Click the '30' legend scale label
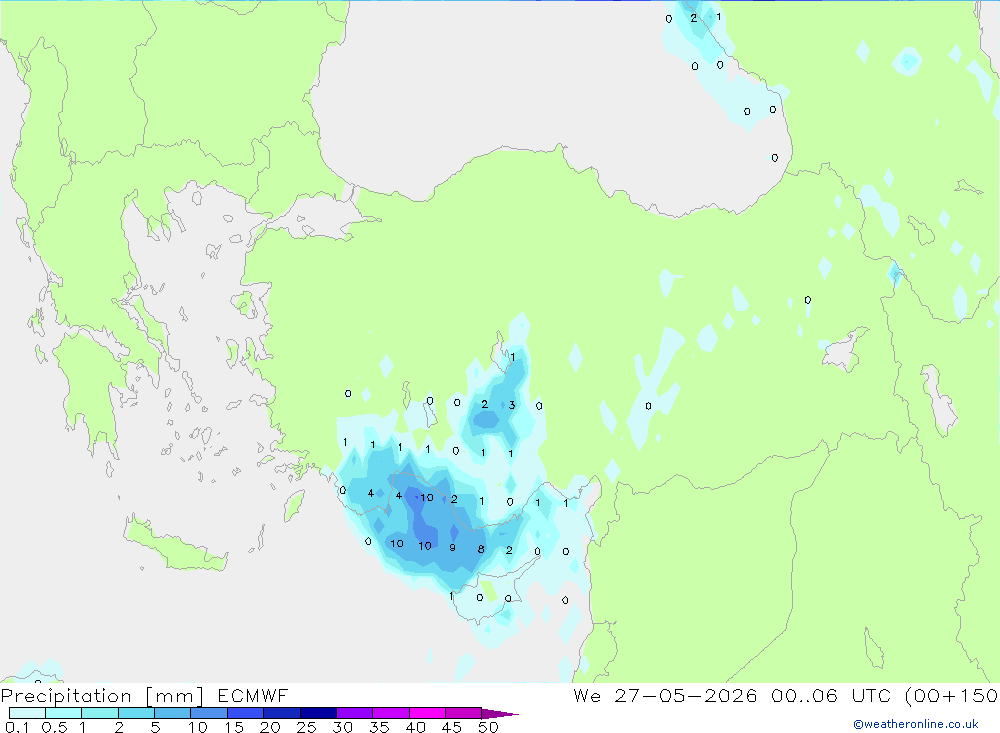The image size is (1000, 733). pyautogui.click(x=342, y=727)
